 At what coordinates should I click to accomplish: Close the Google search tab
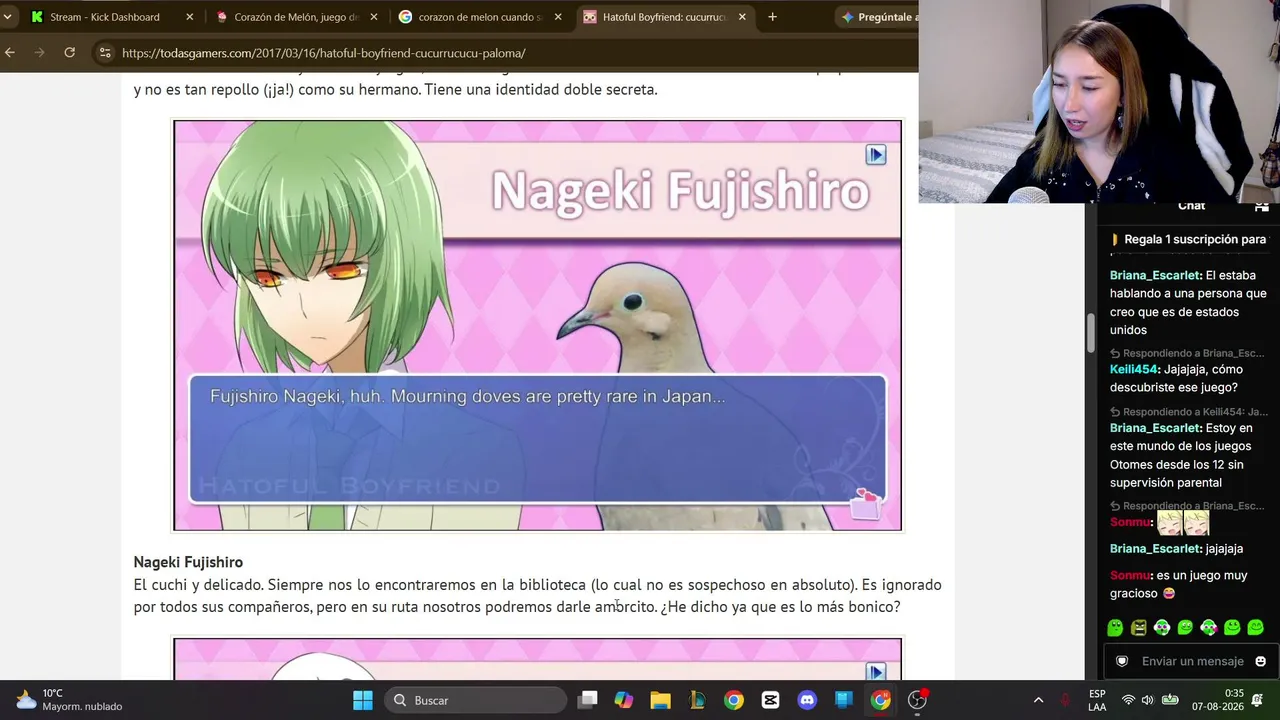click(x=558, y=17)
